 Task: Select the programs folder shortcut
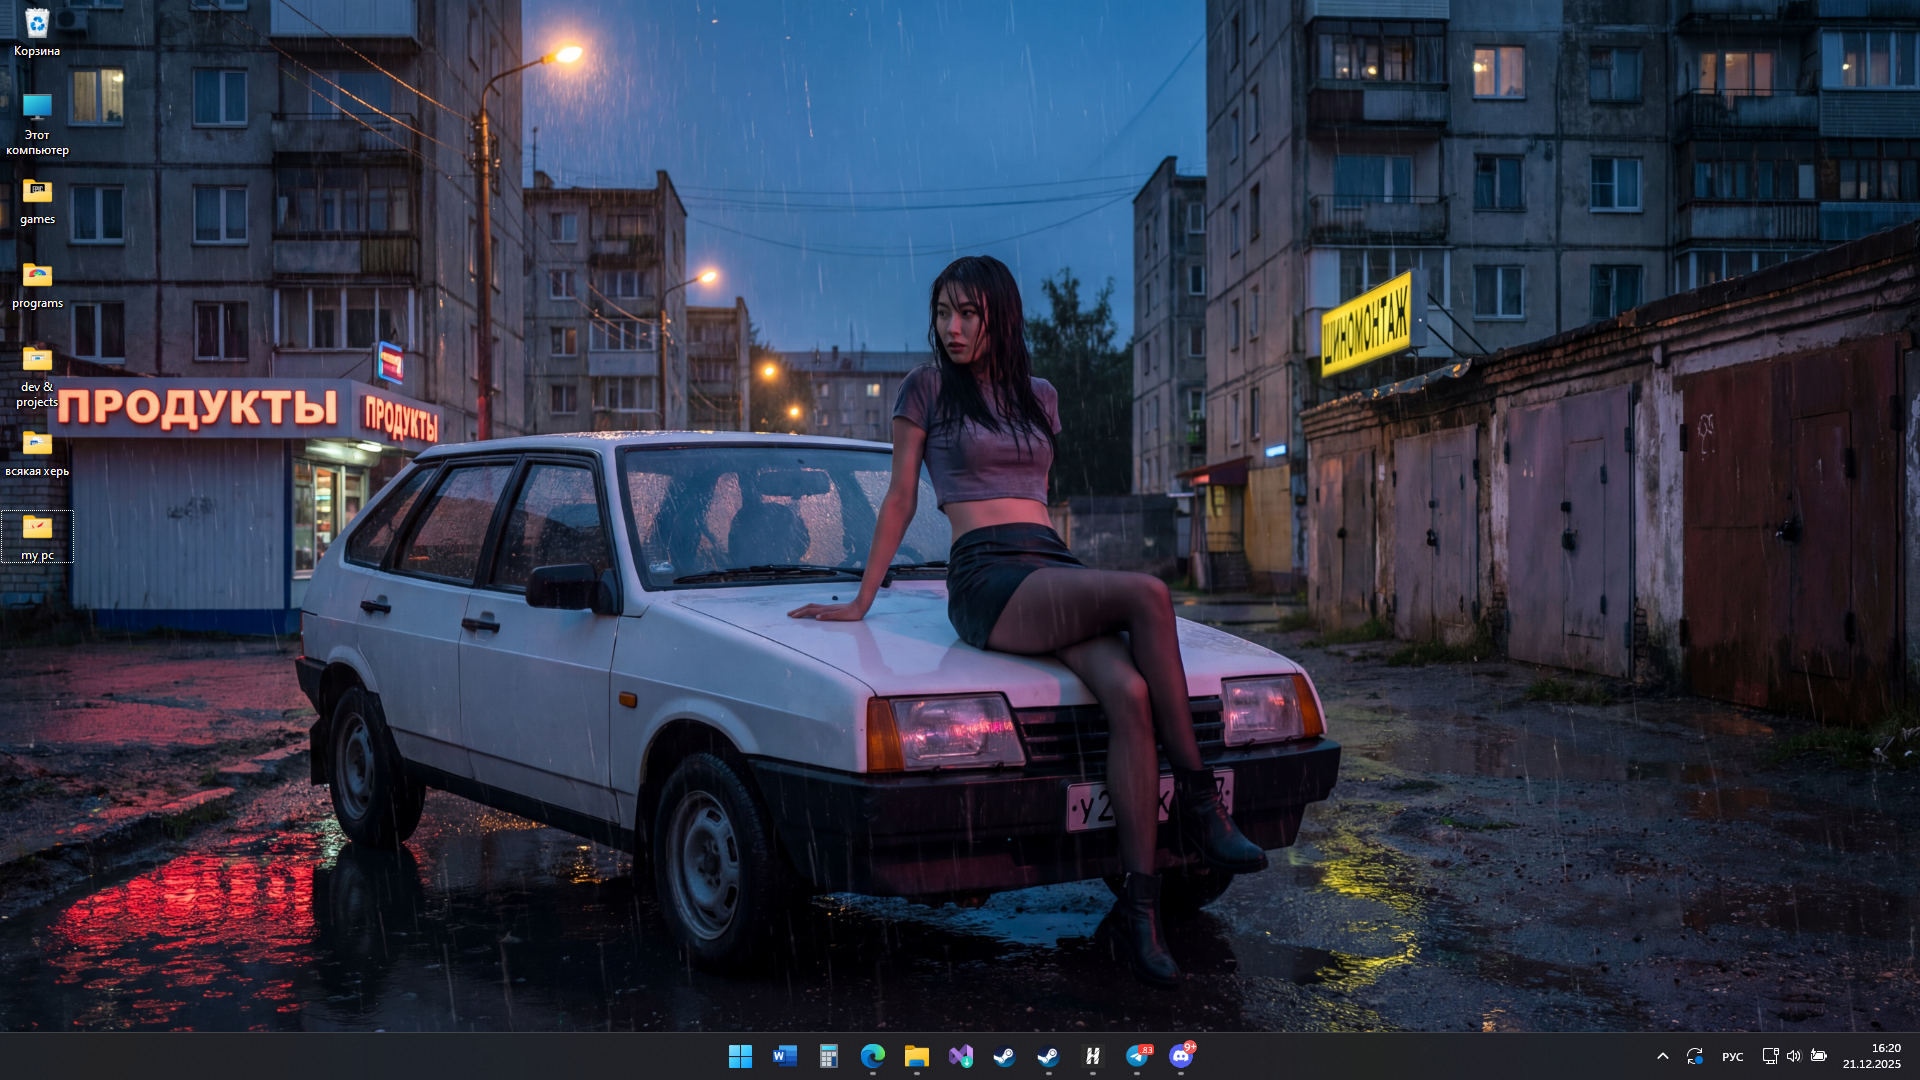coord(37,284)
